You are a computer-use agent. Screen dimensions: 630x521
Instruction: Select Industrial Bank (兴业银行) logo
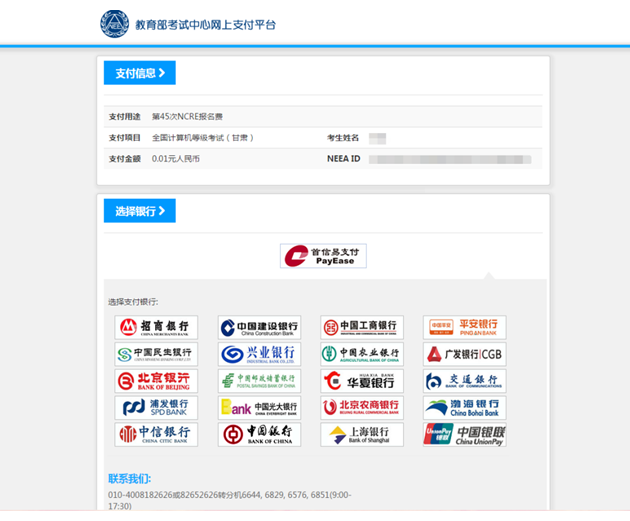(x=259, y=354)
